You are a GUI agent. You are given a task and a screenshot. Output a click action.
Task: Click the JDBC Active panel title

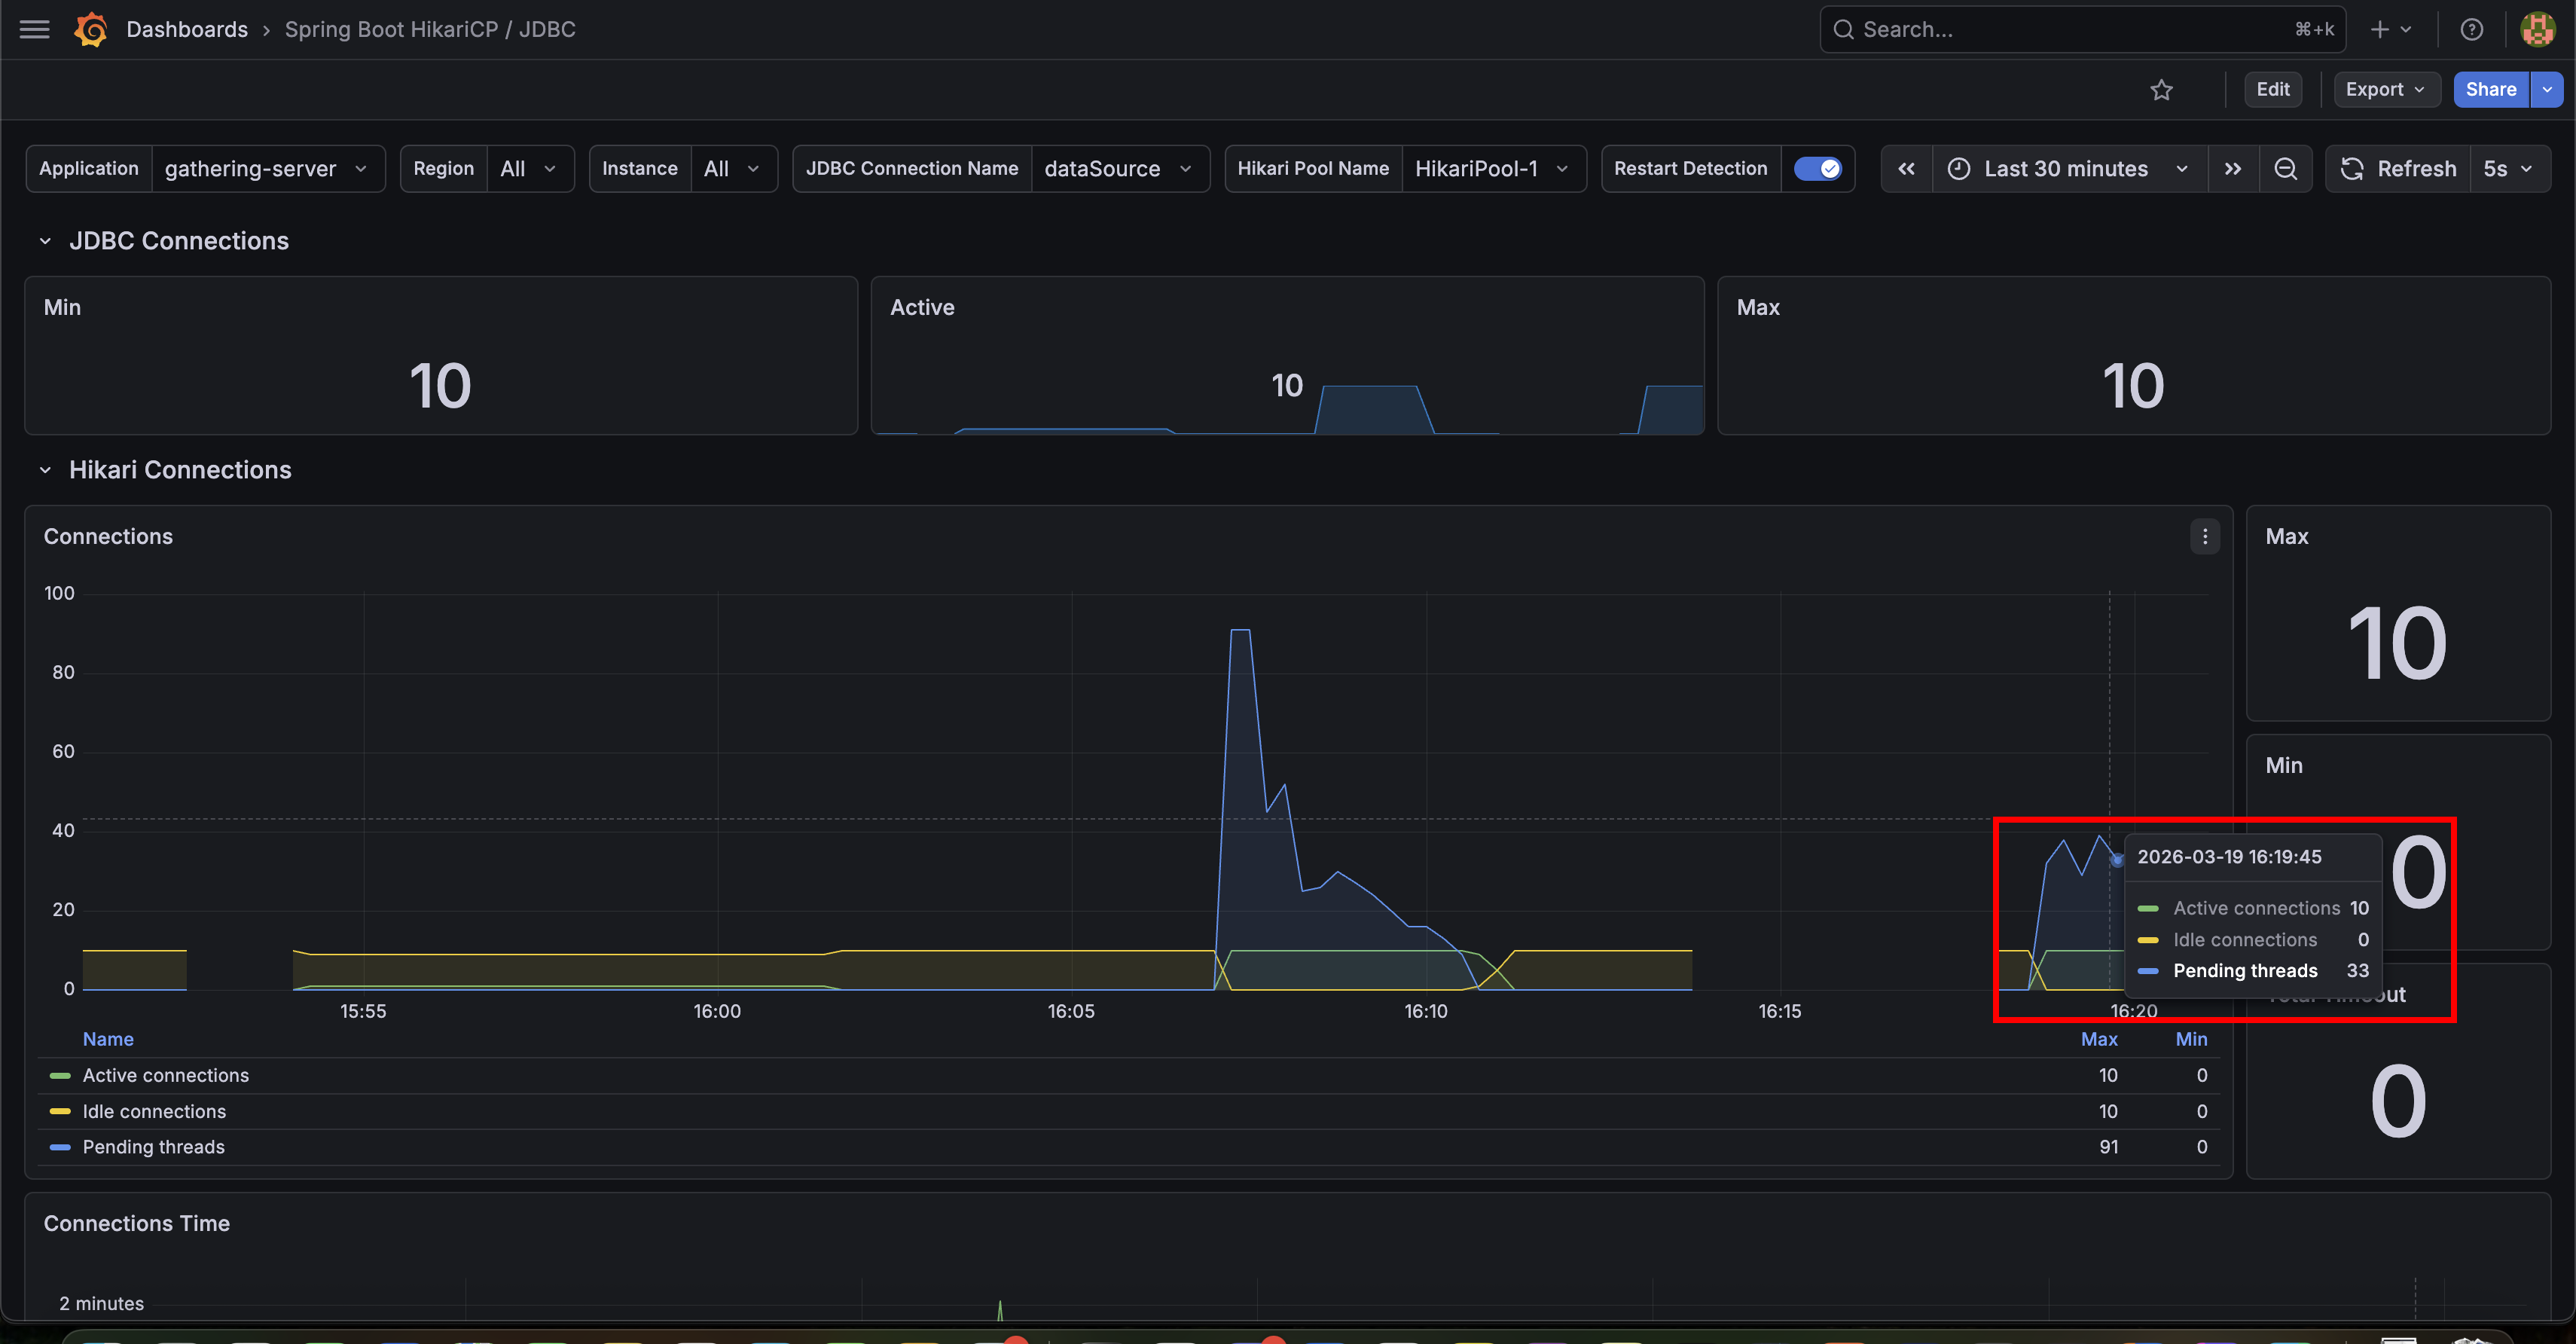point(922,307)
